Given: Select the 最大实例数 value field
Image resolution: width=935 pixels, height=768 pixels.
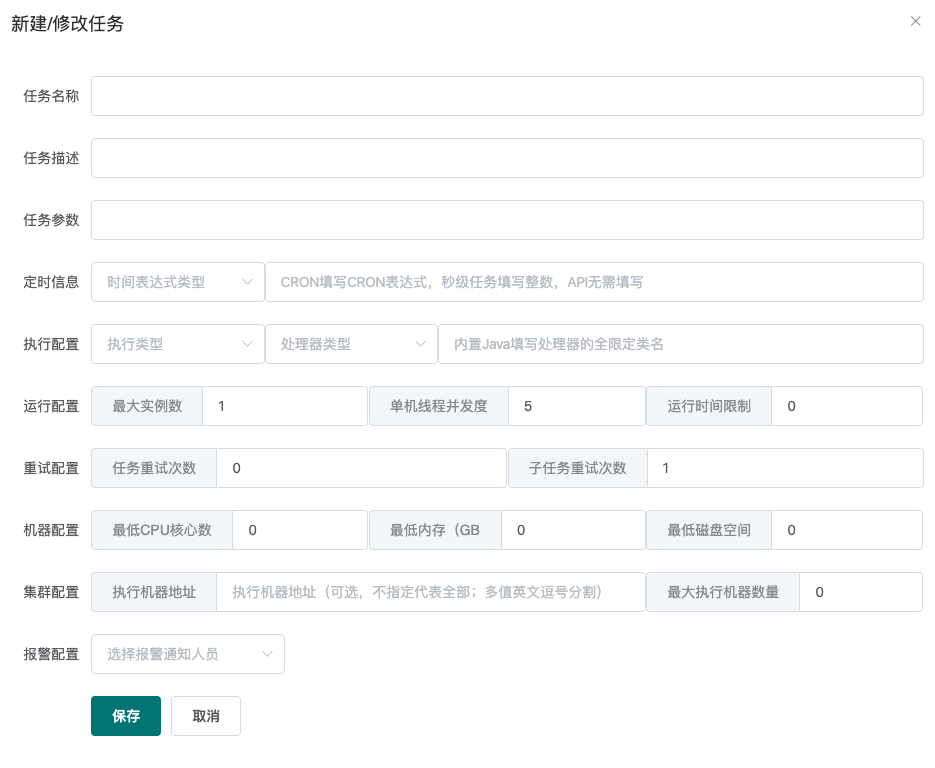Looking at the screenshot, I should tap(285, 406).
